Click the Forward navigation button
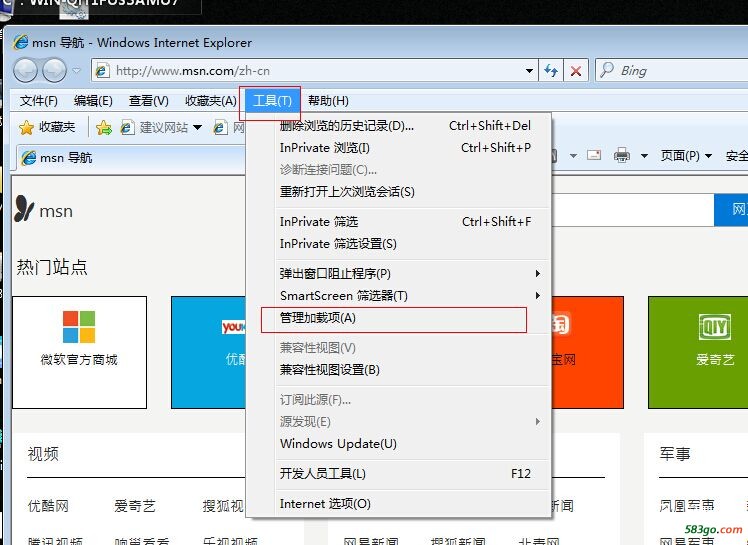This screenshot has width=748, height=545. pyautogui.click(x=54, y=71)
